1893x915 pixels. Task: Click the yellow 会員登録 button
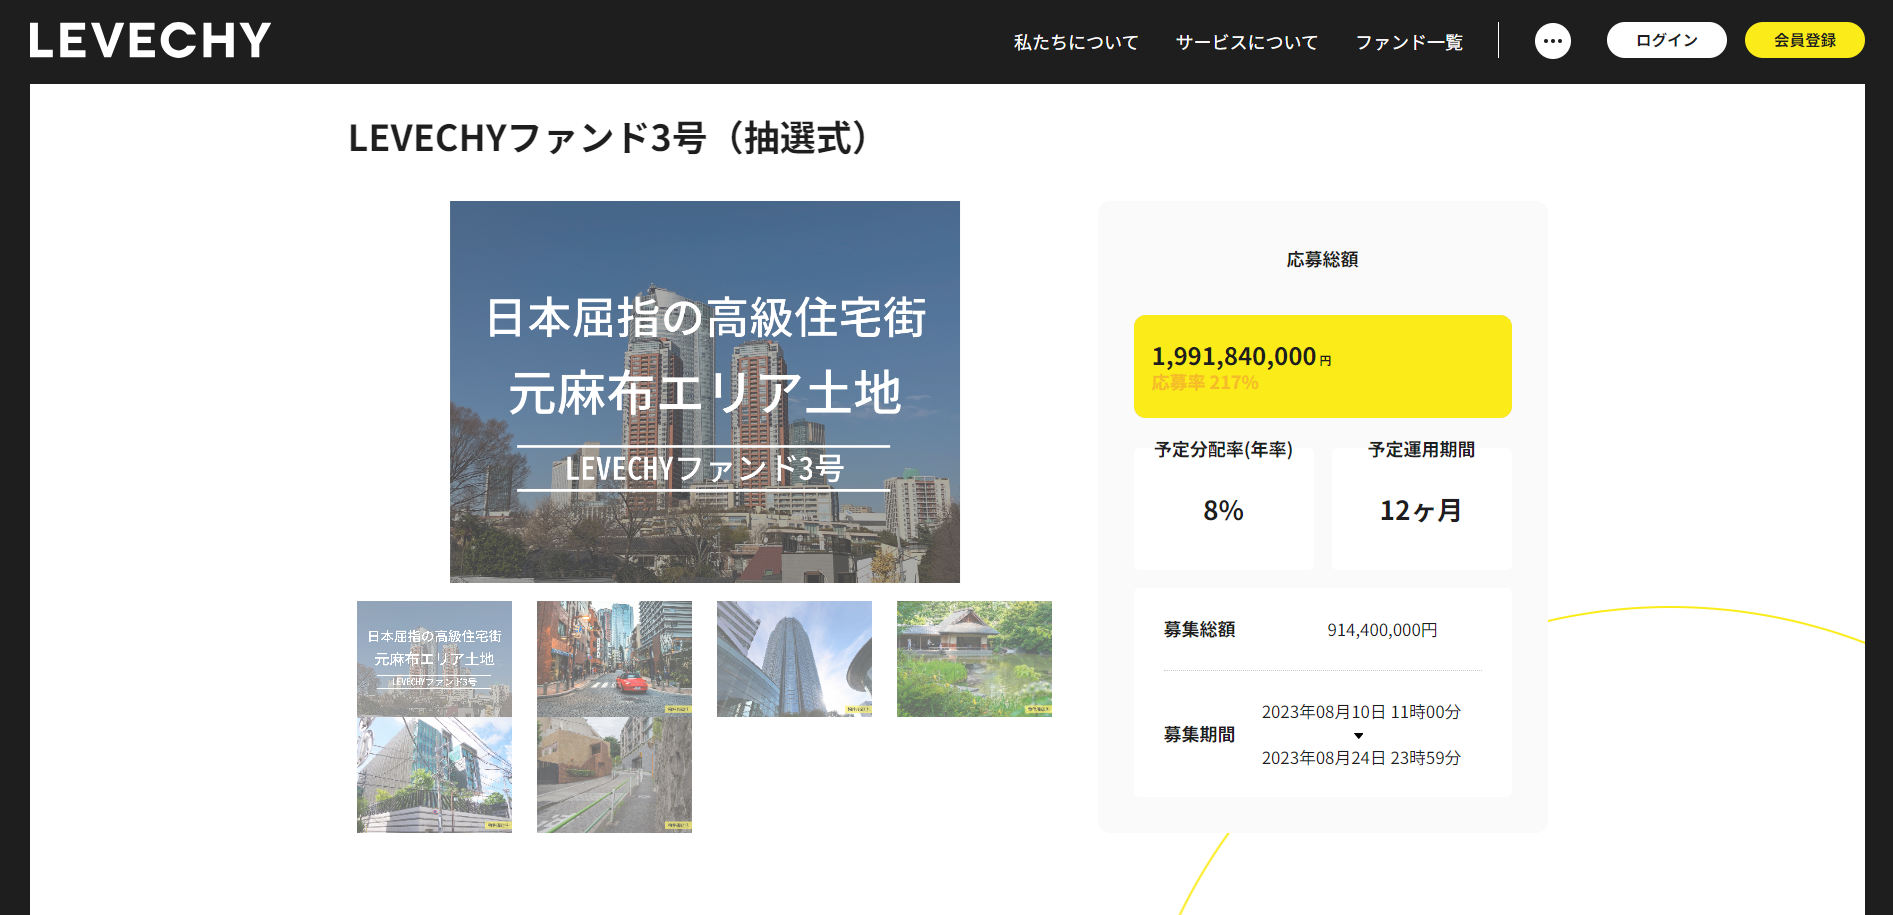pos(1804,40)
